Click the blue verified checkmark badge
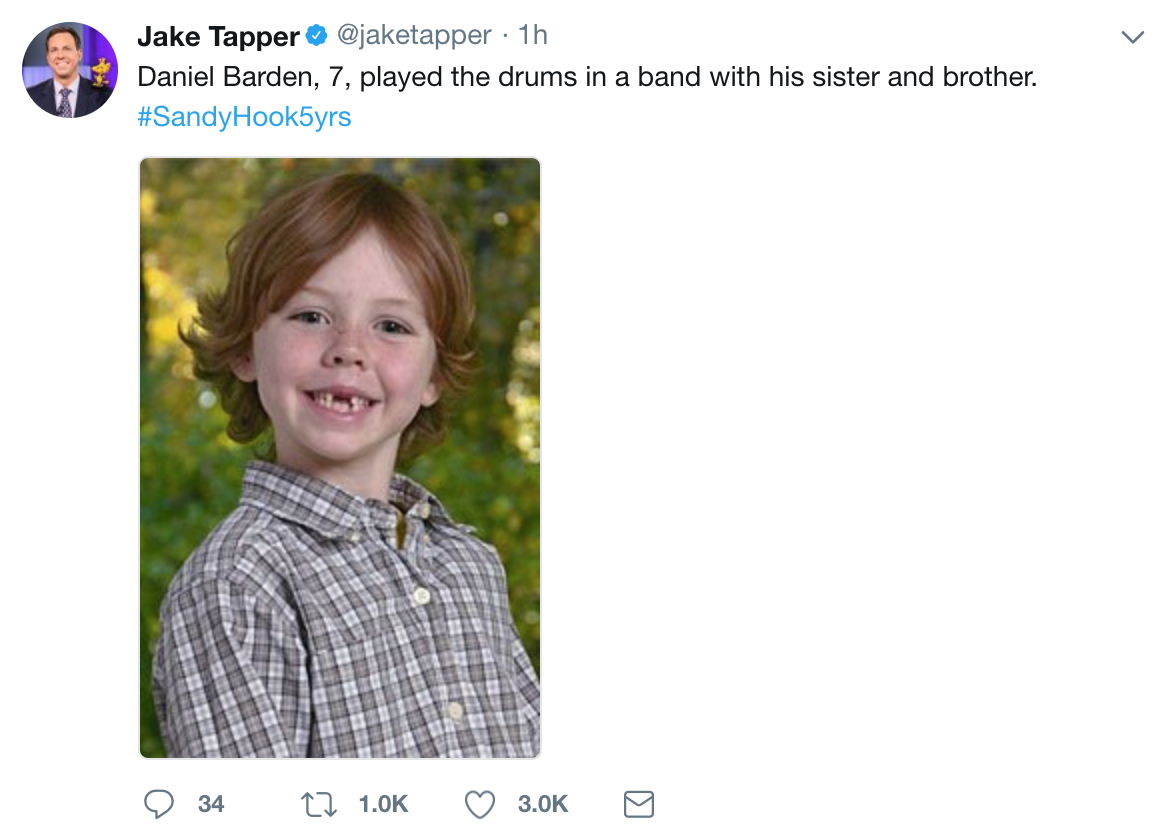 pyautogui.click(x=316, y=37)
